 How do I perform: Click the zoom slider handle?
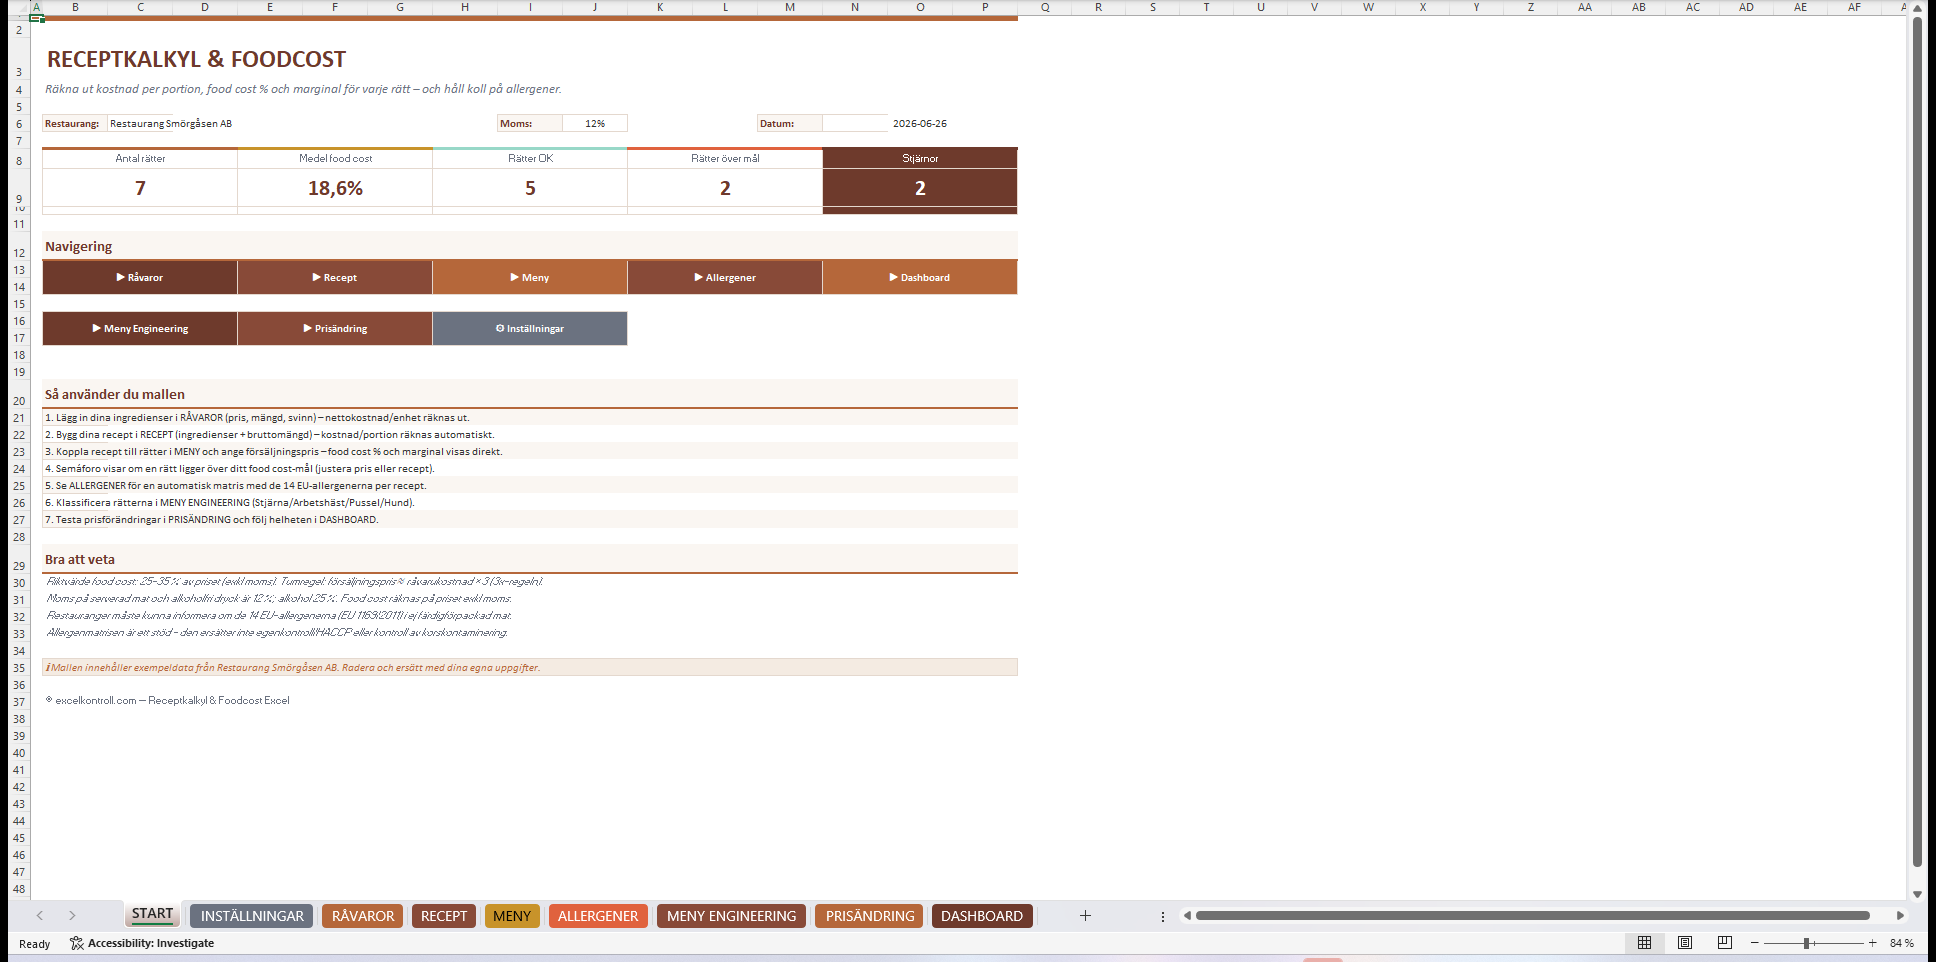(1807, 943)
